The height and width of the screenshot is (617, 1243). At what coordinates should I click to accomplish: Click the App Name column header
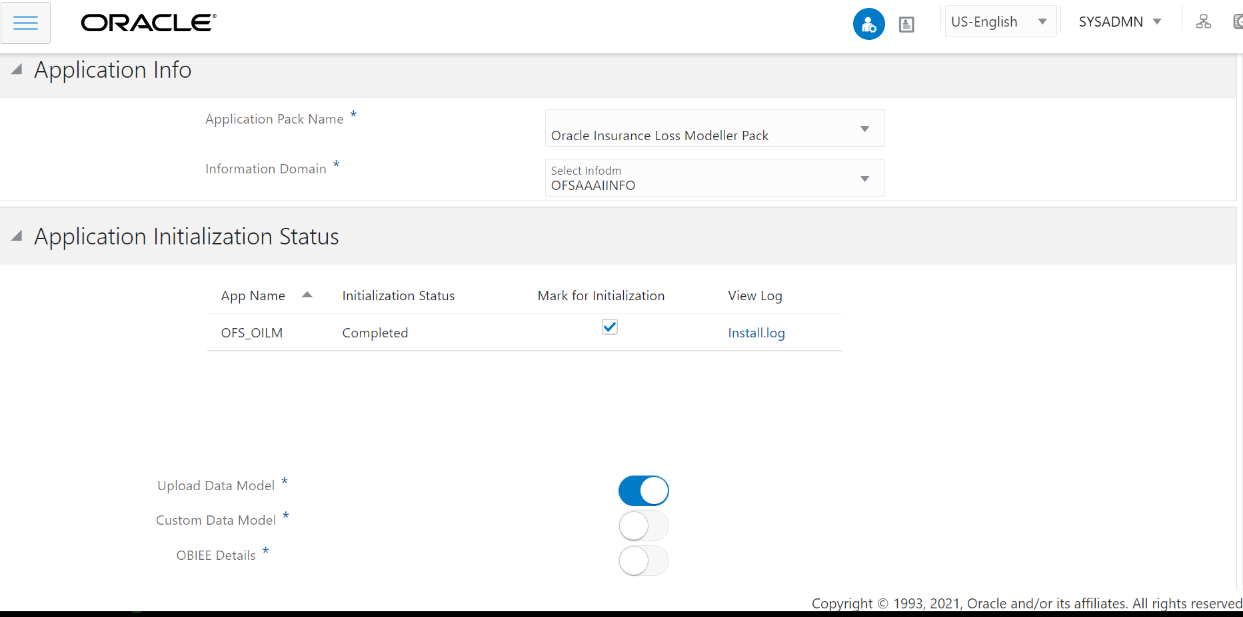(x=253, y=296)
